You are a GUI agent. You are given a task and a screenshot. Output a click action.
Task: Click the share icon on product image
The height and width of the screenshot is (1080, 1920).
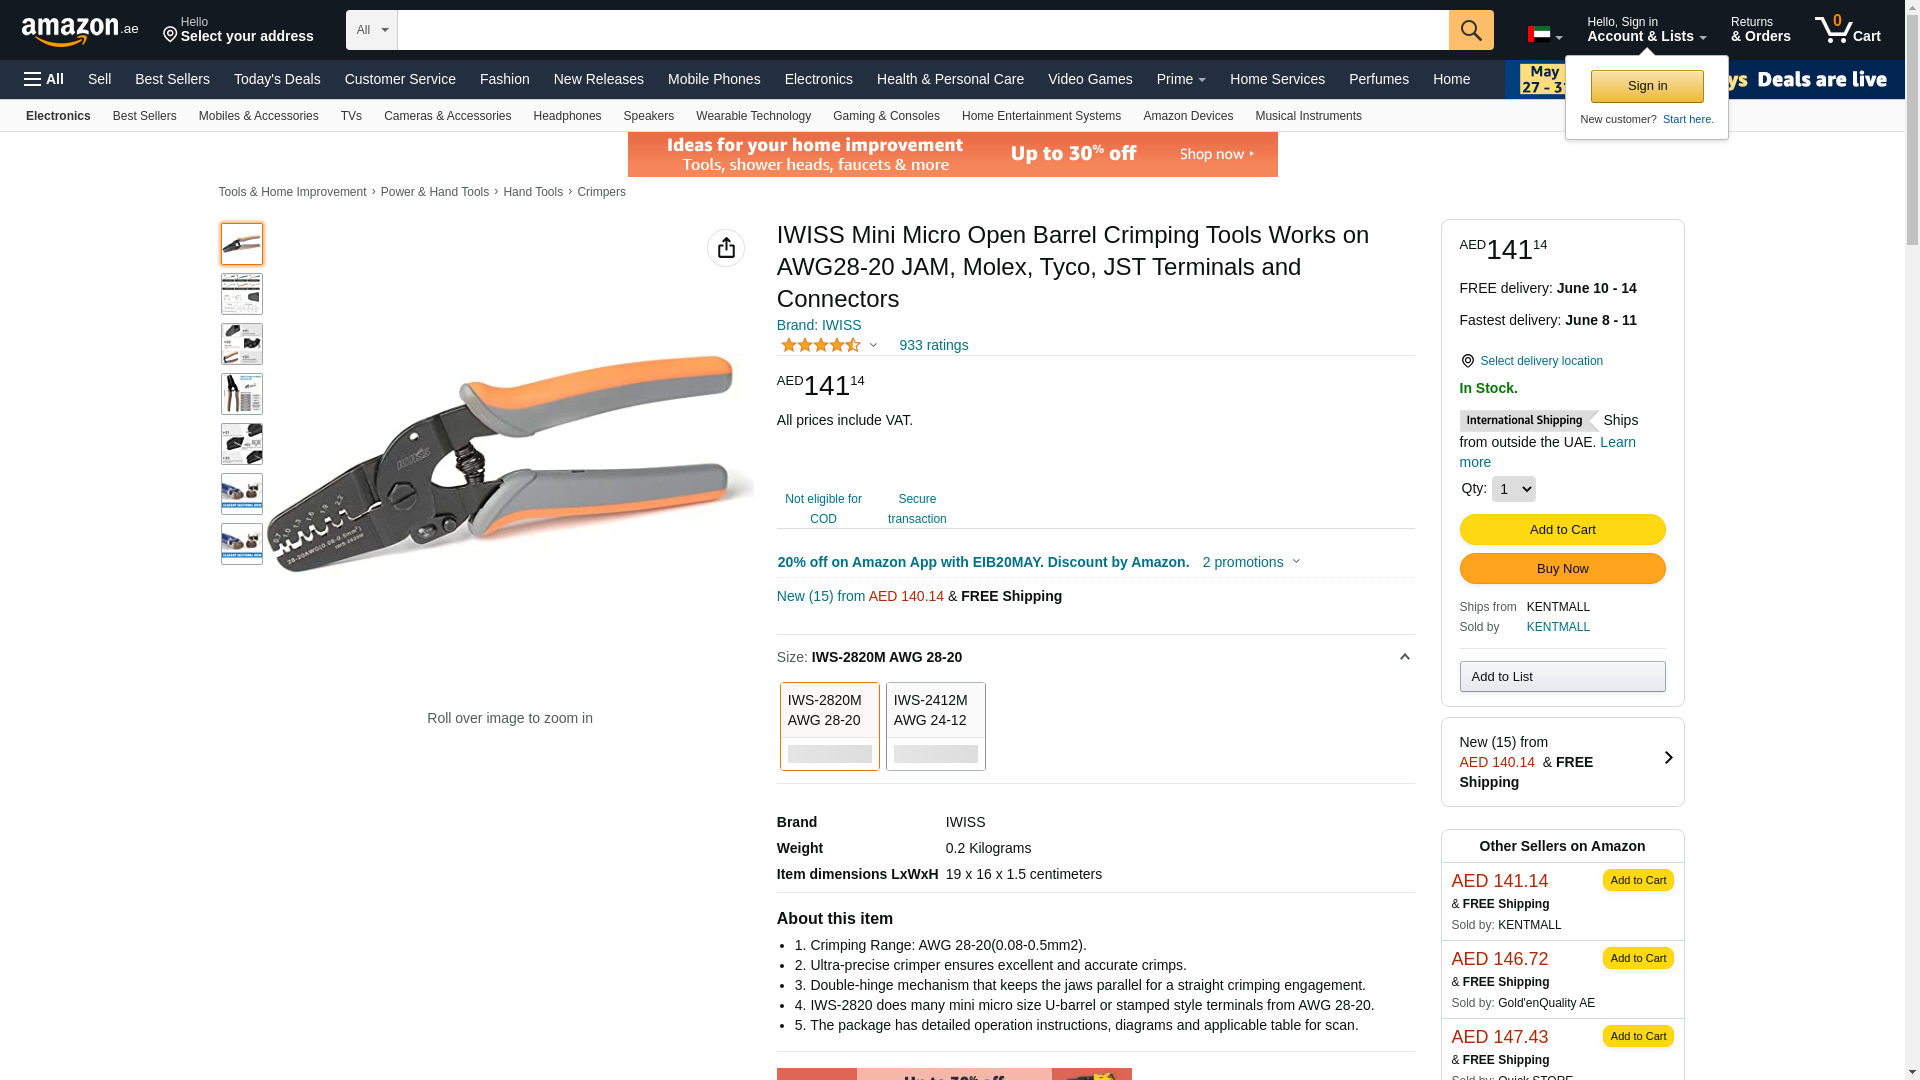click(x=726, y=248)
